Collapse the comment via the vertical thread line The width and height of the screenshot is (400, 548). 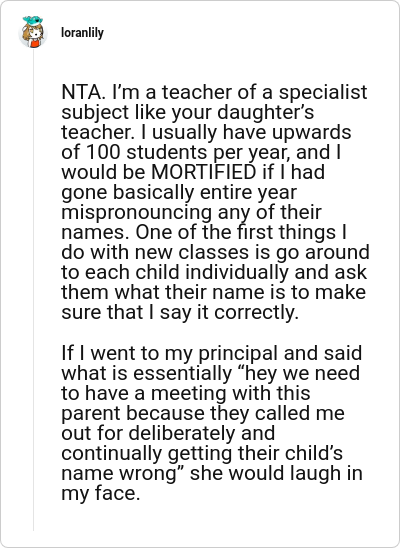pos(34,290)
